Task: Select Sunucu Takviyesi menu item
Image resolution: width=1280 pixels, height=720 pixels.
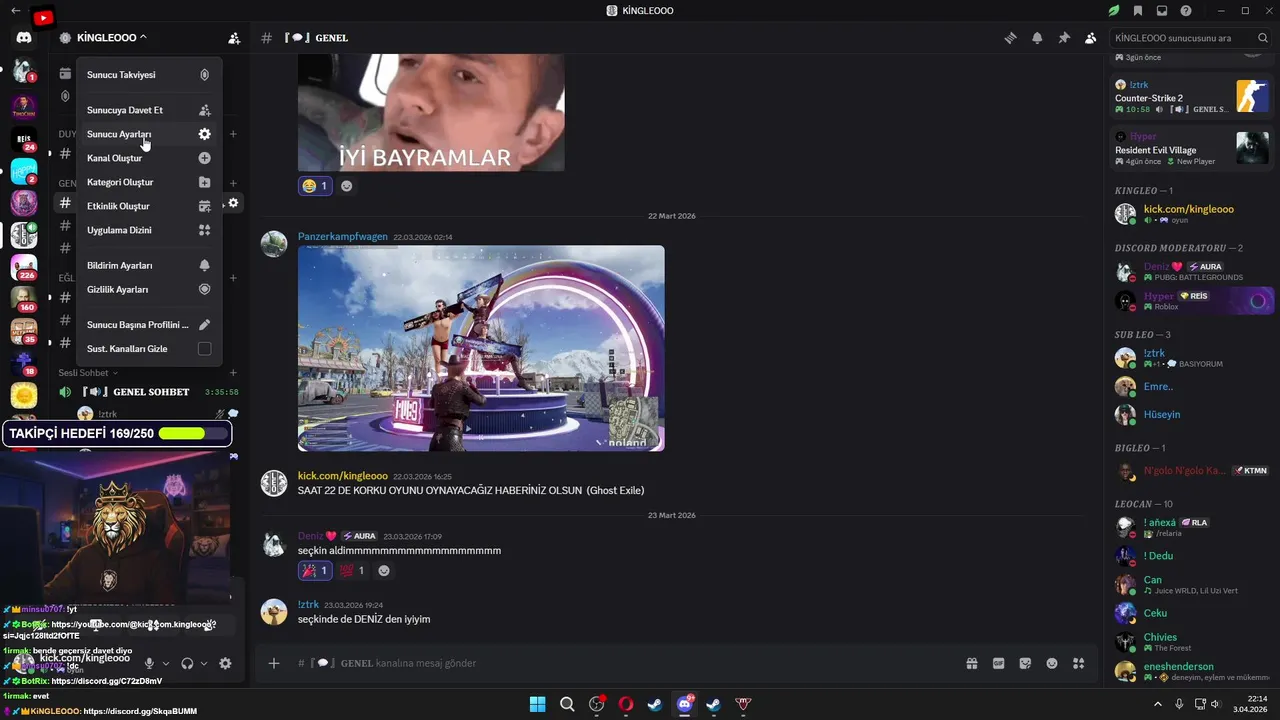Action: click(149, 75)
